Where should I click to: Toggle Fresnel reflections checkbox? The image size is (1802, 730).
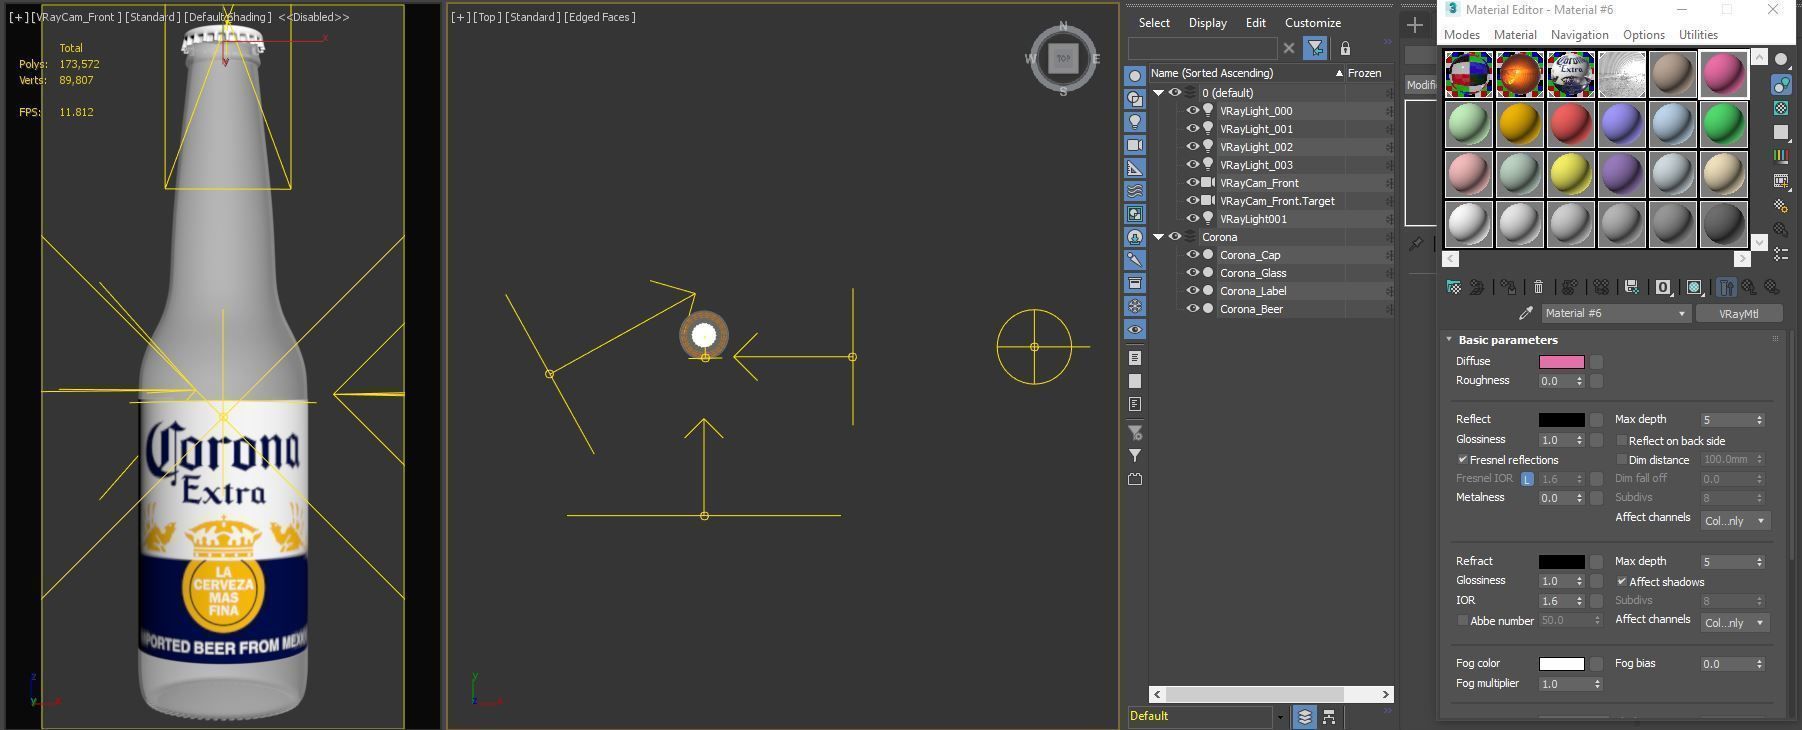click(x=1462, y=460)
